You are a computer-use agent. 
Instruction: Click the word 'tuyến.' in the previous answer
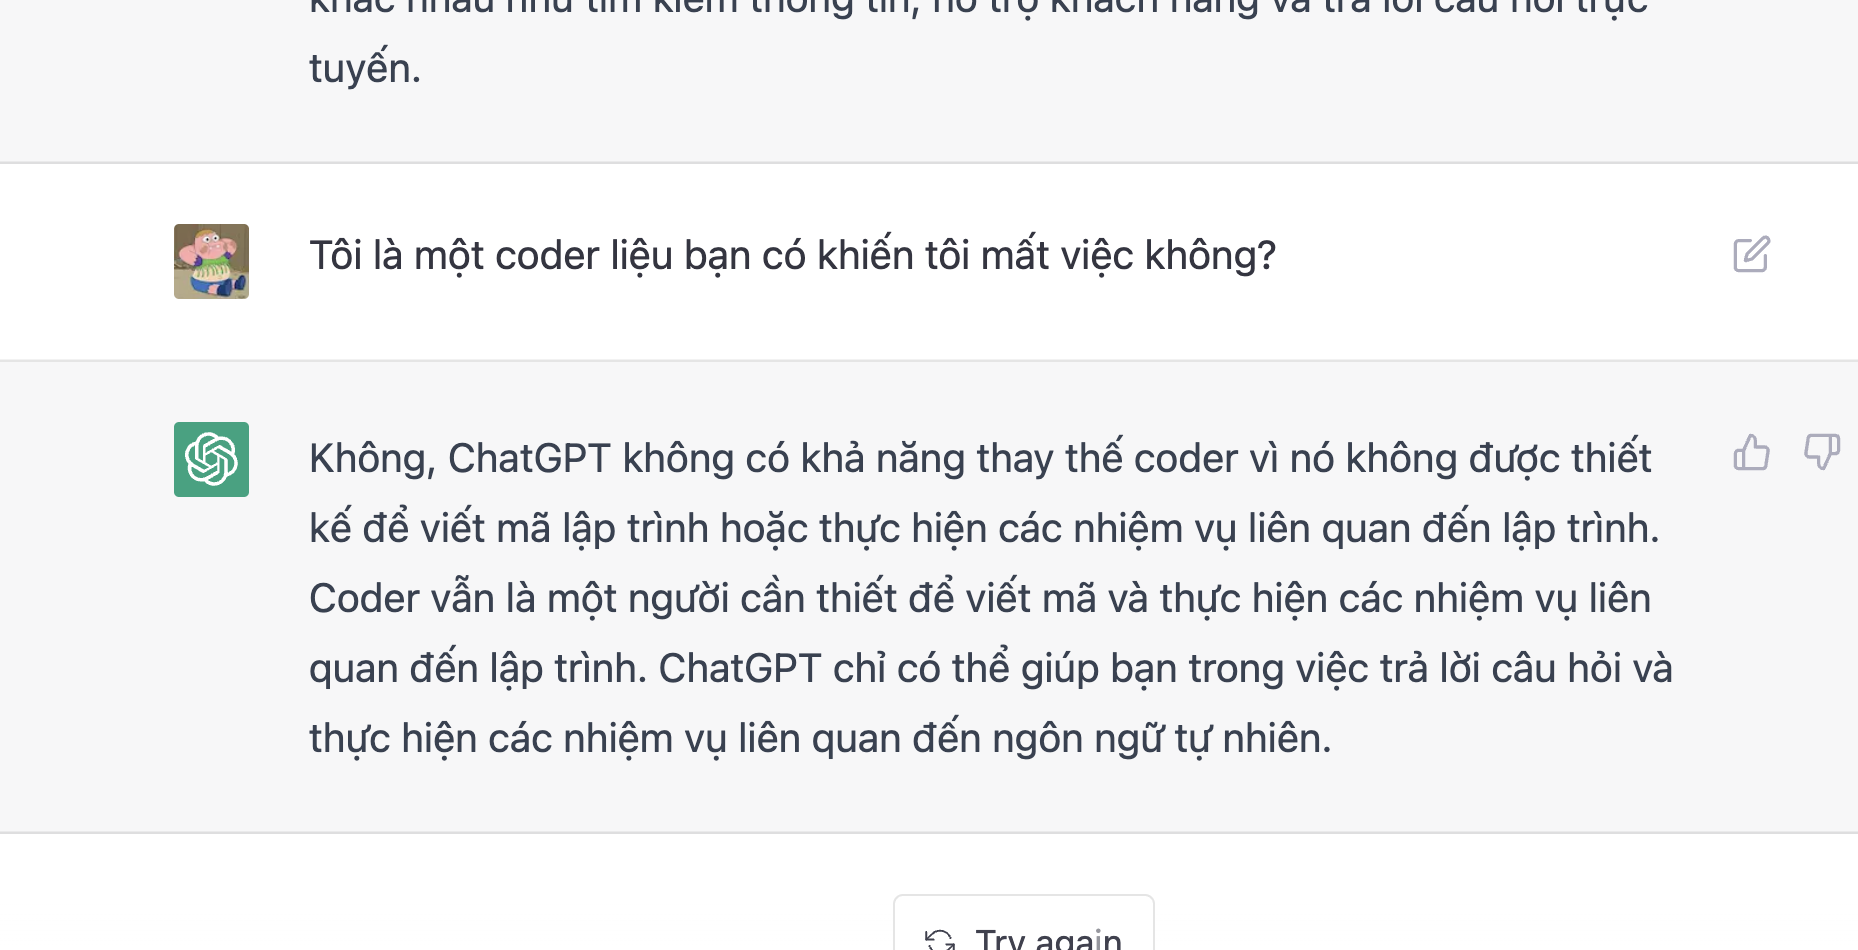pos(365,69)
